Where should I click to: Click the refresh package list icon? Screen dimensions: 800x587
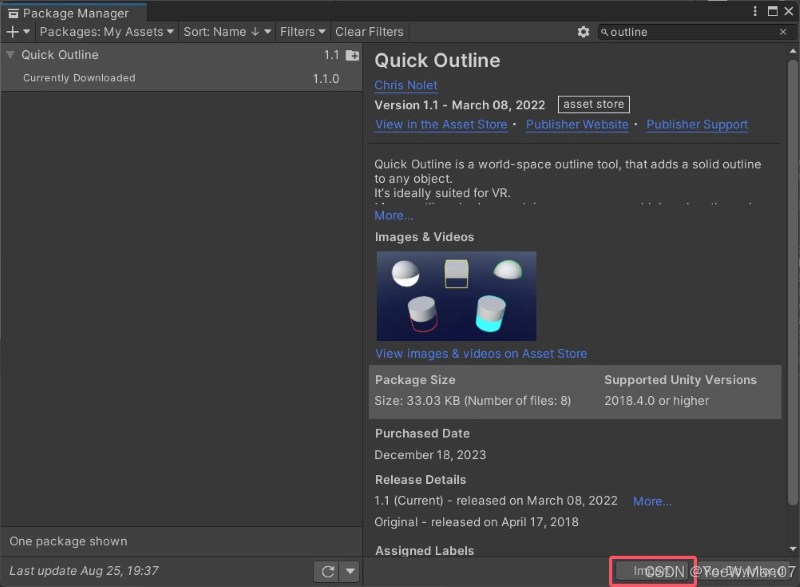328,571
